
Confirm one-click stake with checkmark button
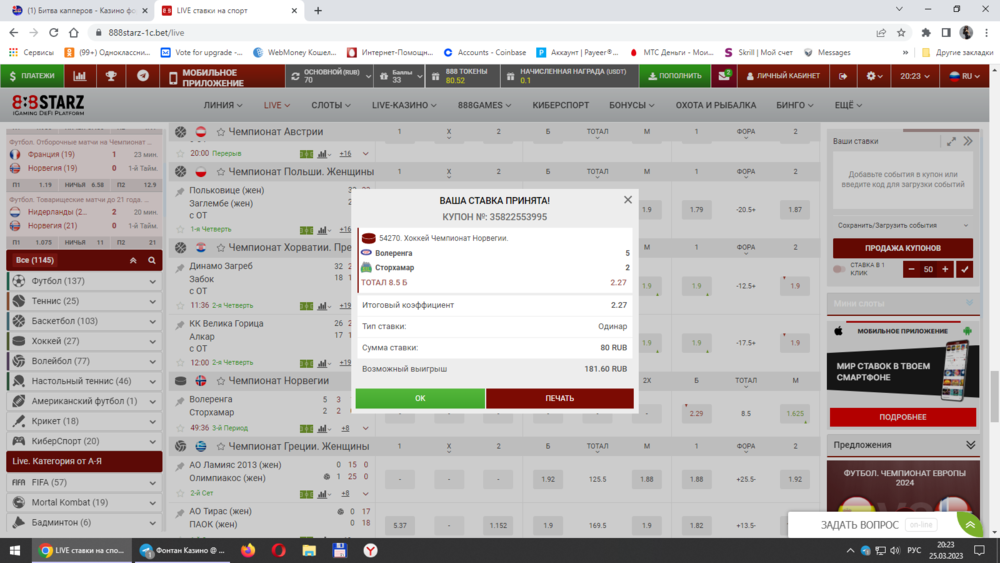pos(965,269)
